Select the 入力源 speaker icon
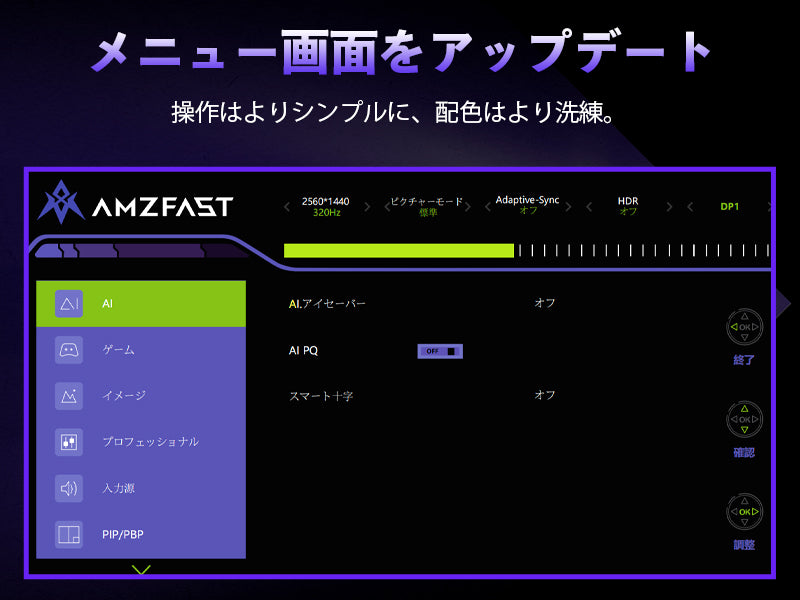 (69, 488)
